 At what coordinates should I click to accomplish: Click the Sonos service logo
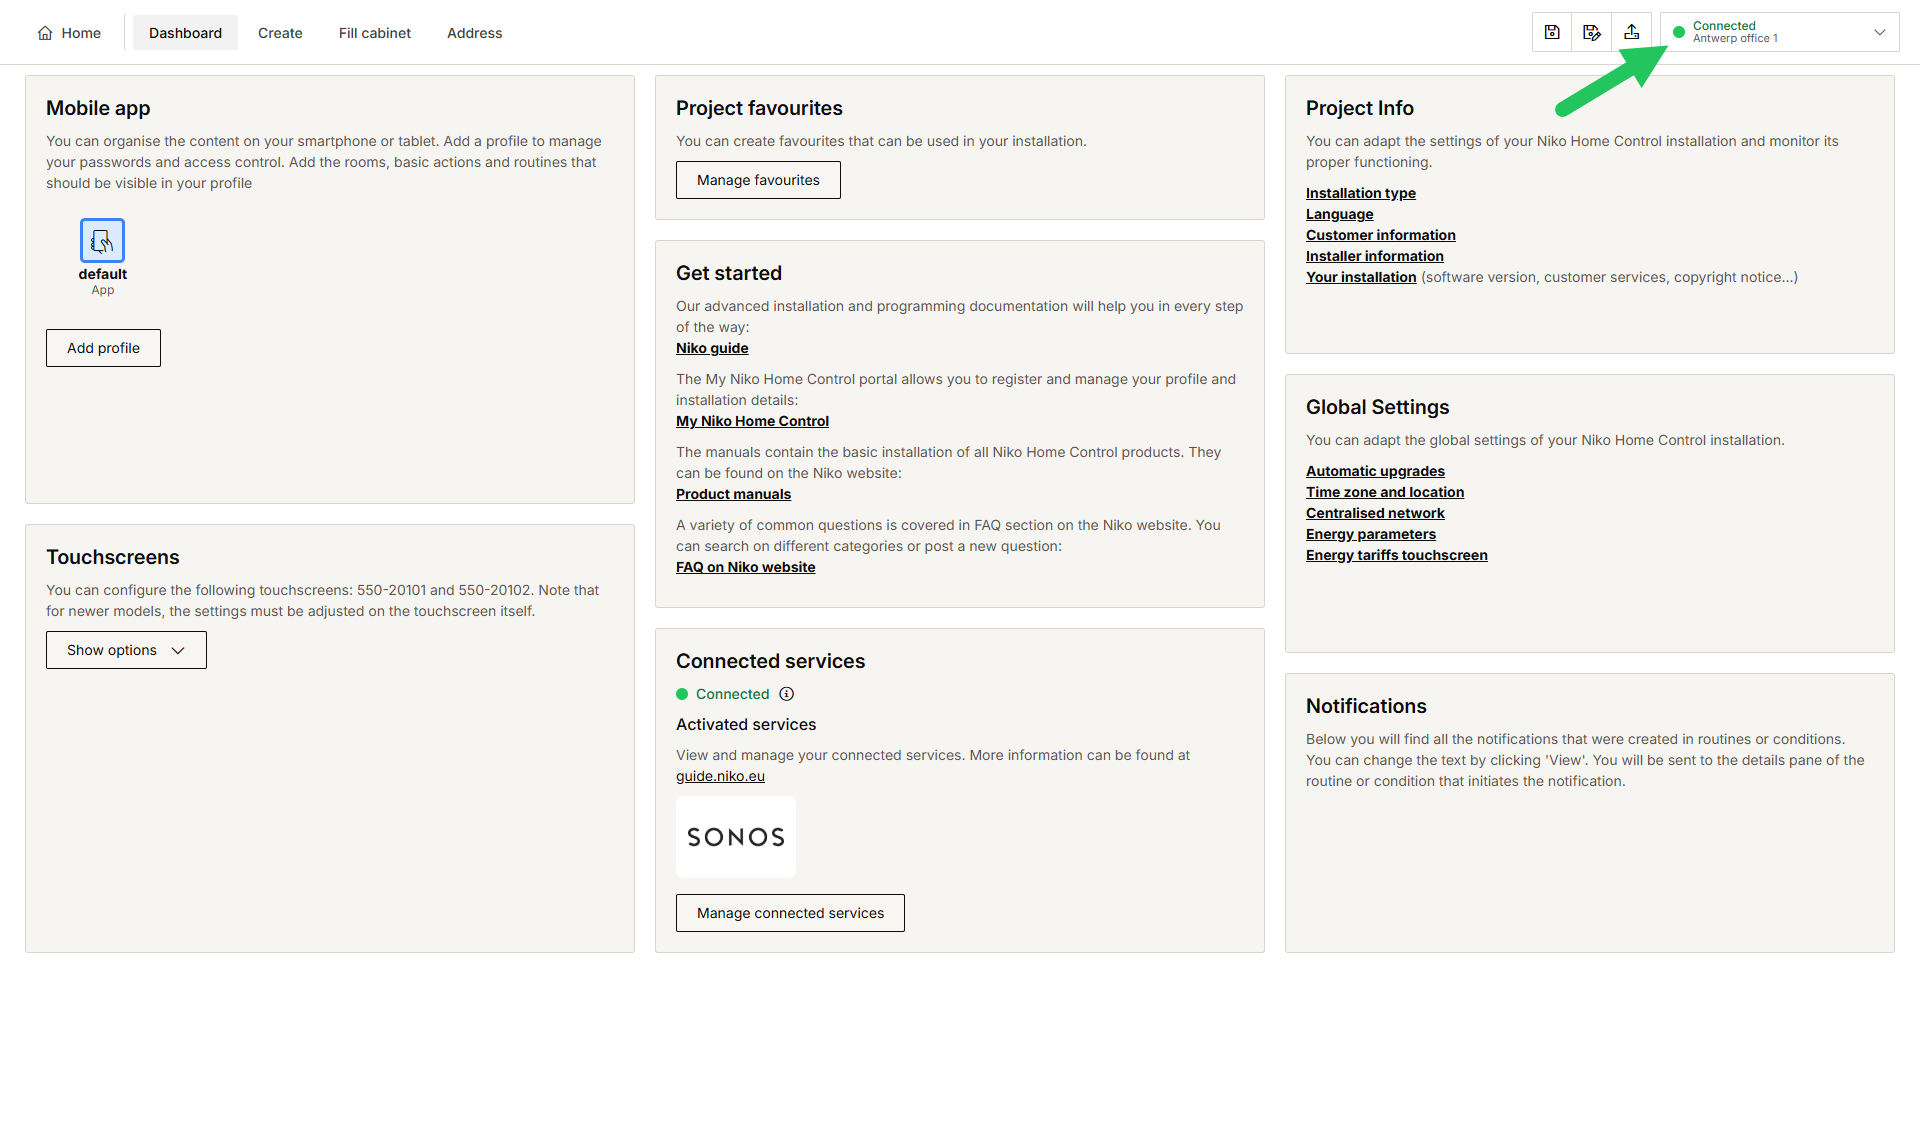[736, 837]
